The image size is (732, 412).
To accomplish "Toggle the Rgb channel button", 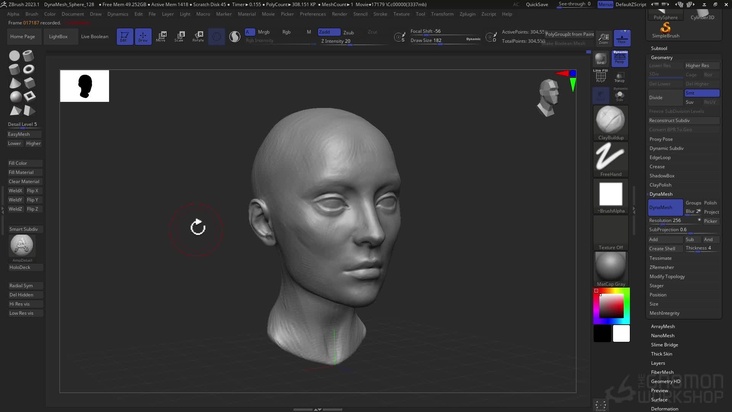I will (286, 32).
